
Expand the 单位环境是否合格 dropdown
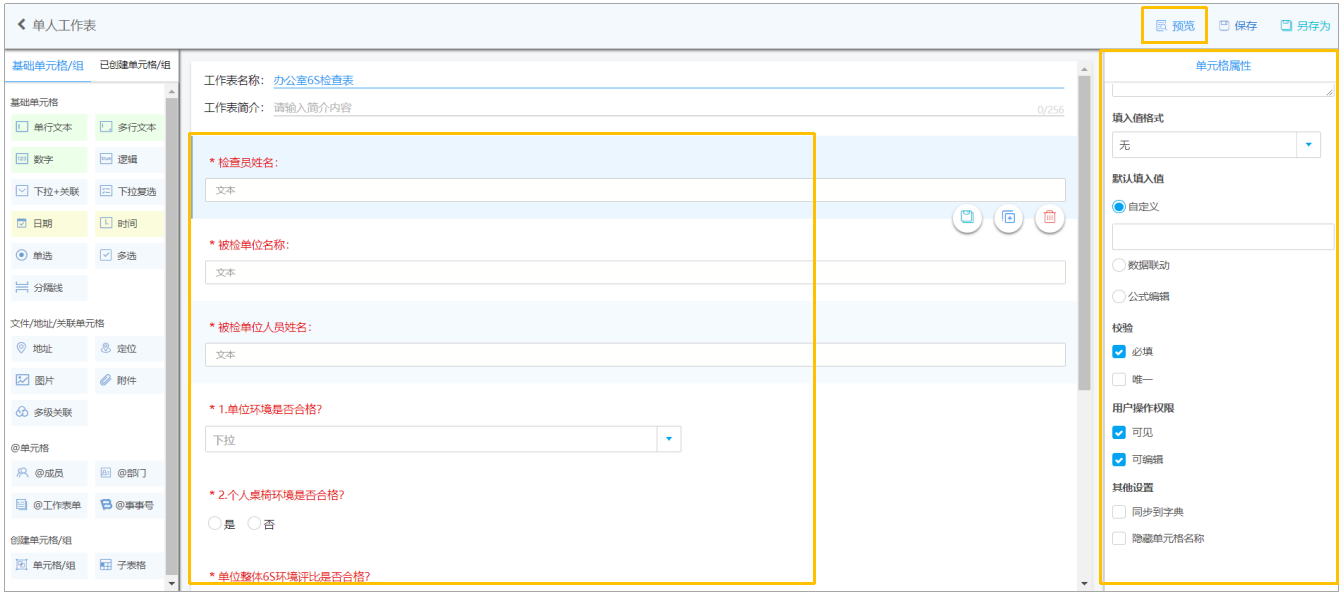443,440
